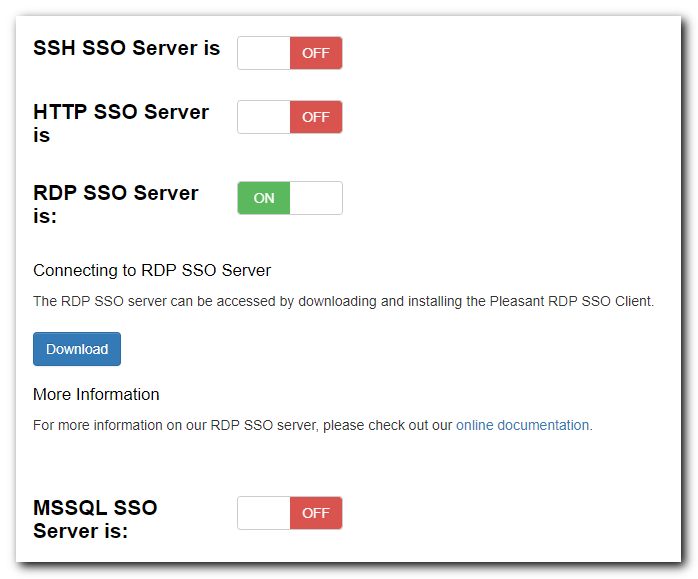Select the 'SSH SSO Server is' heading
The height and width of the screenshot is (579, 698).
click(x=126, y=48)
